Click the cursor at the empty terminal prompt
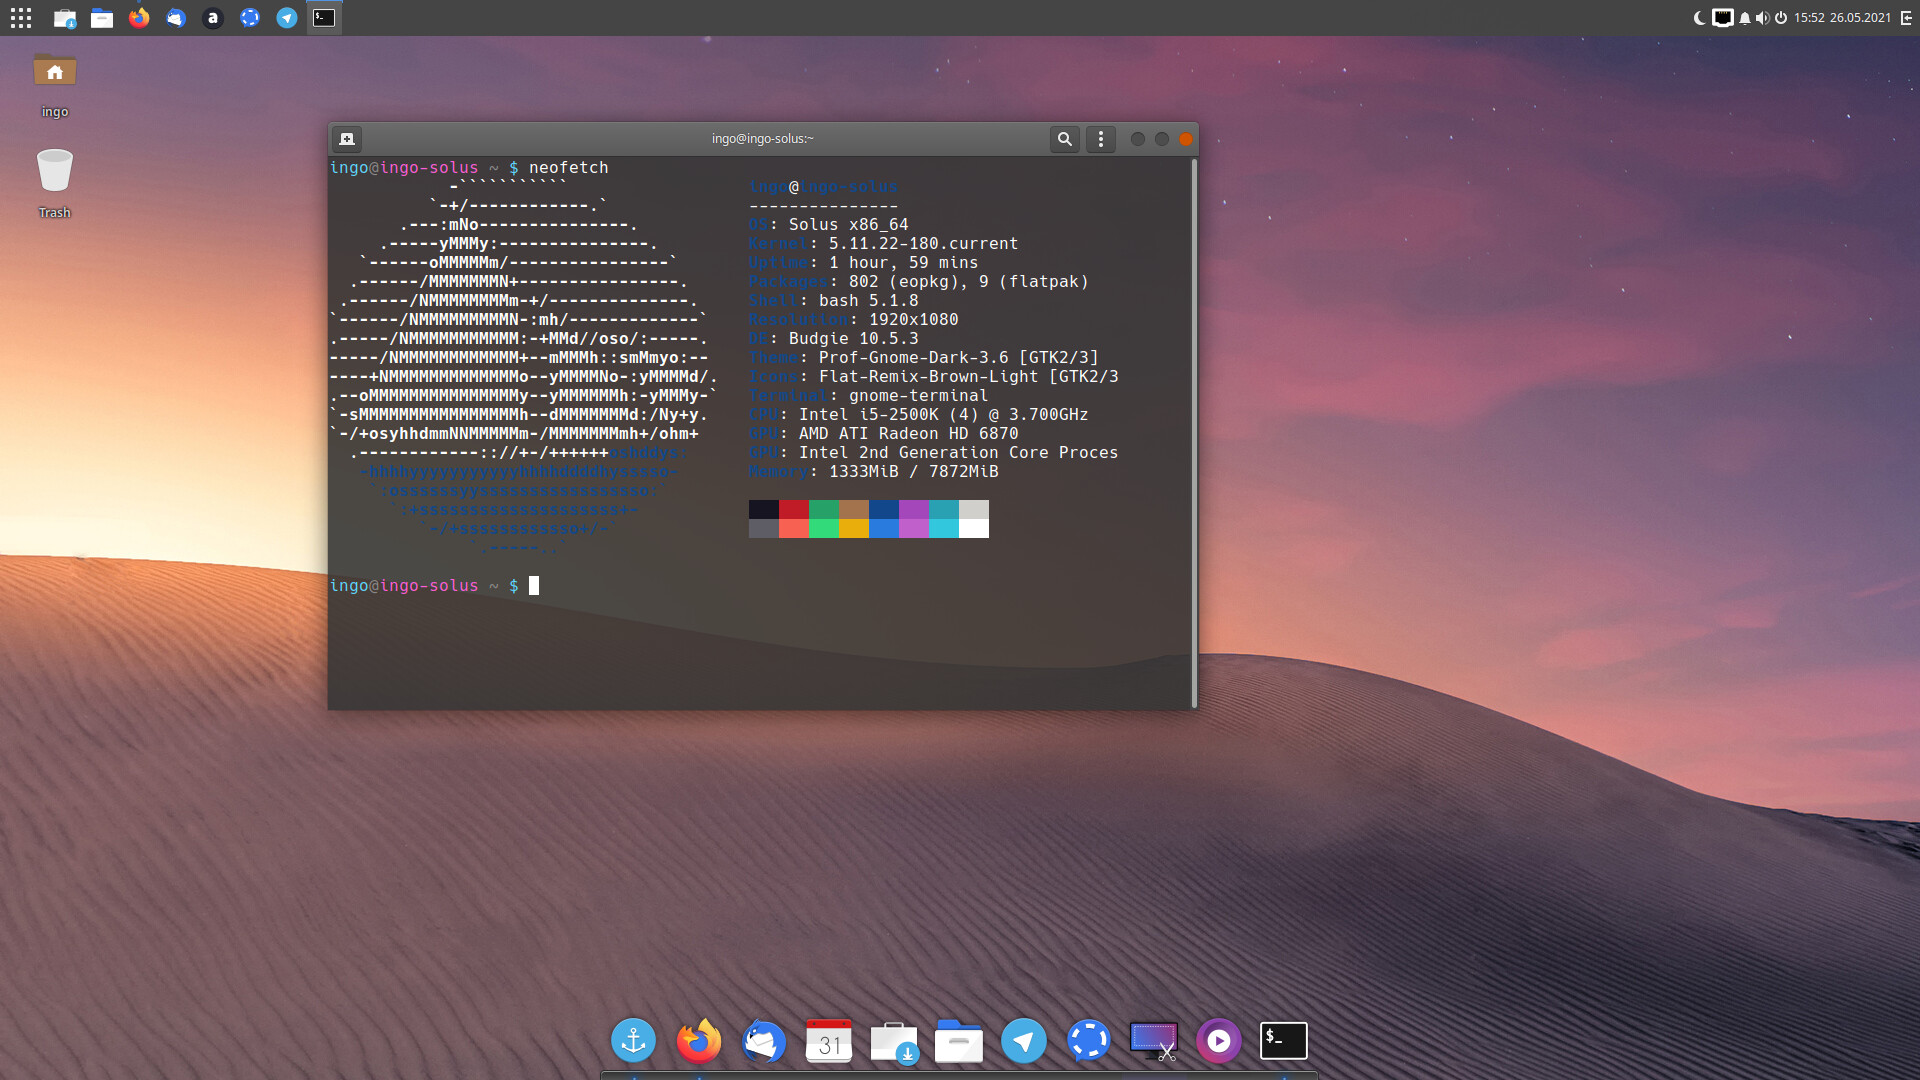1920x1080 pixels. [534, 585]
